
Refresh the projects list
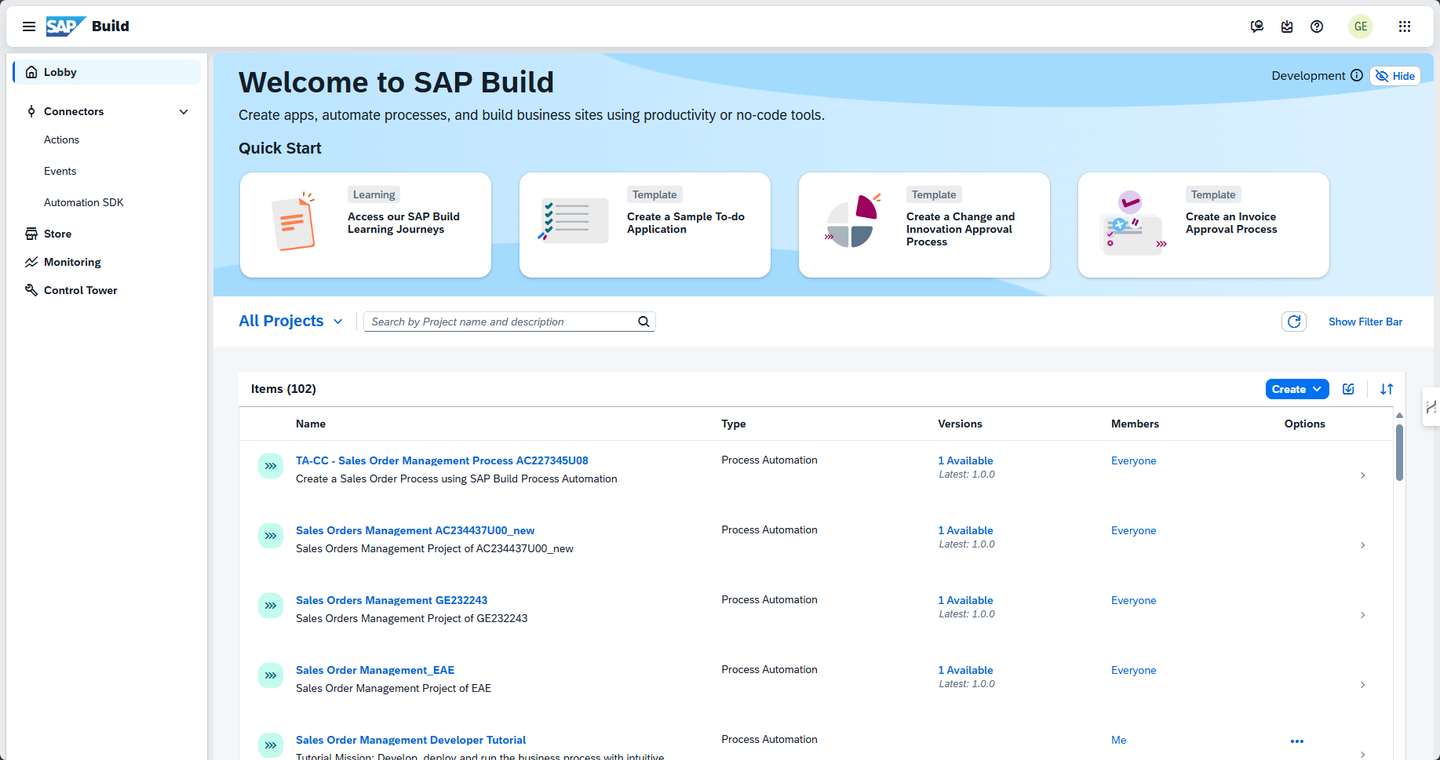coord(1294,322)
